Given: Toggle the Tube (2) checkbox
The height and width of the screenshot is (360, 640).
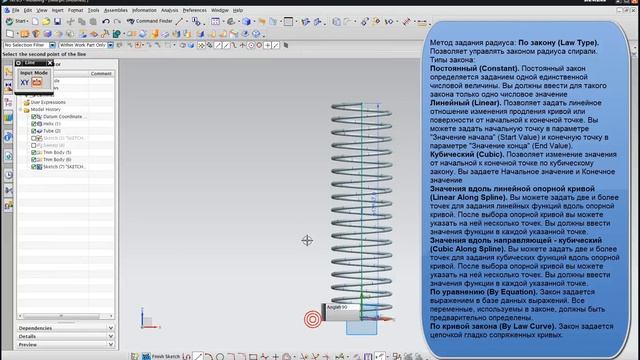Looking at the screenshot, I should click(34, 131).
